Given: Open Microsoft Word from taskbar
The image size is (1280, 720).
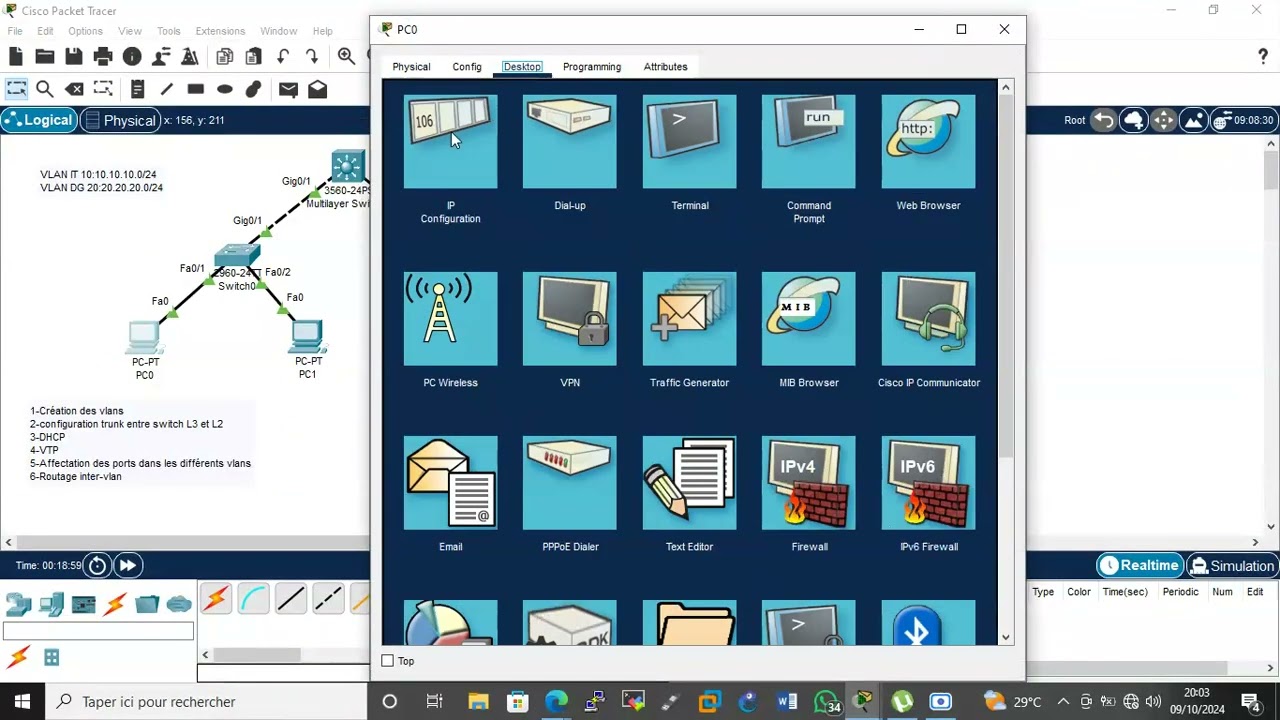Looking at the screenshot, I should (x=786, y=702).
